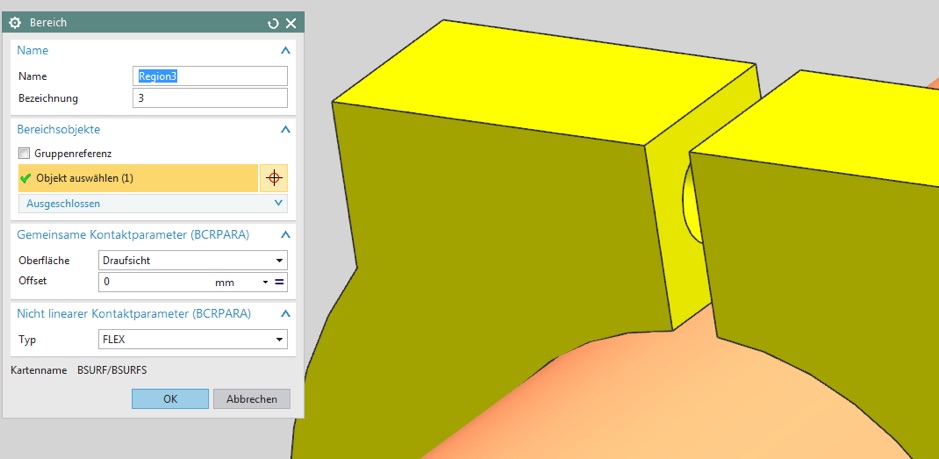Viewport: 939px width, 459px height.
Task: Open the Offset unit mm dropdown arrow
Action: click(265, 282)
